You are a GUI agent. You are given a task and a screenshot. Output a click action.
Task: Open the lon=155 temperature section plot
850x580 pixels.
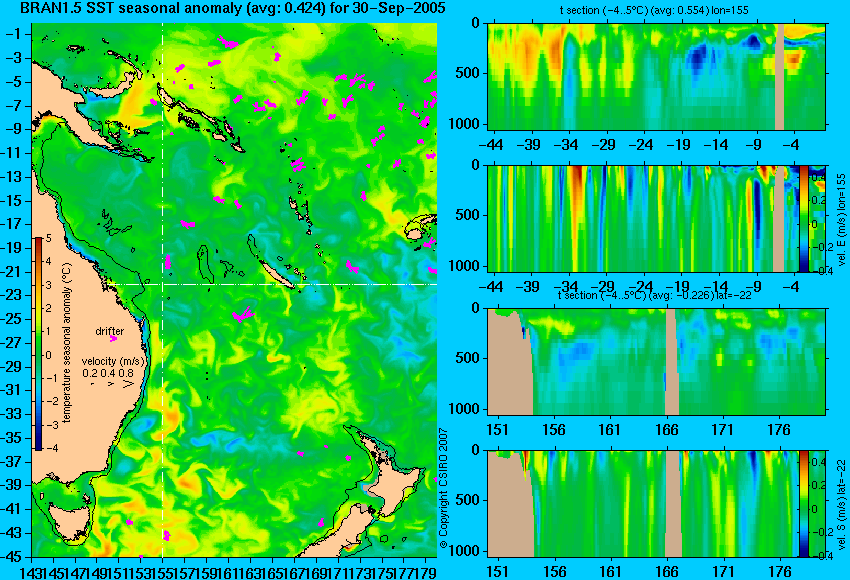click(656, 76)
